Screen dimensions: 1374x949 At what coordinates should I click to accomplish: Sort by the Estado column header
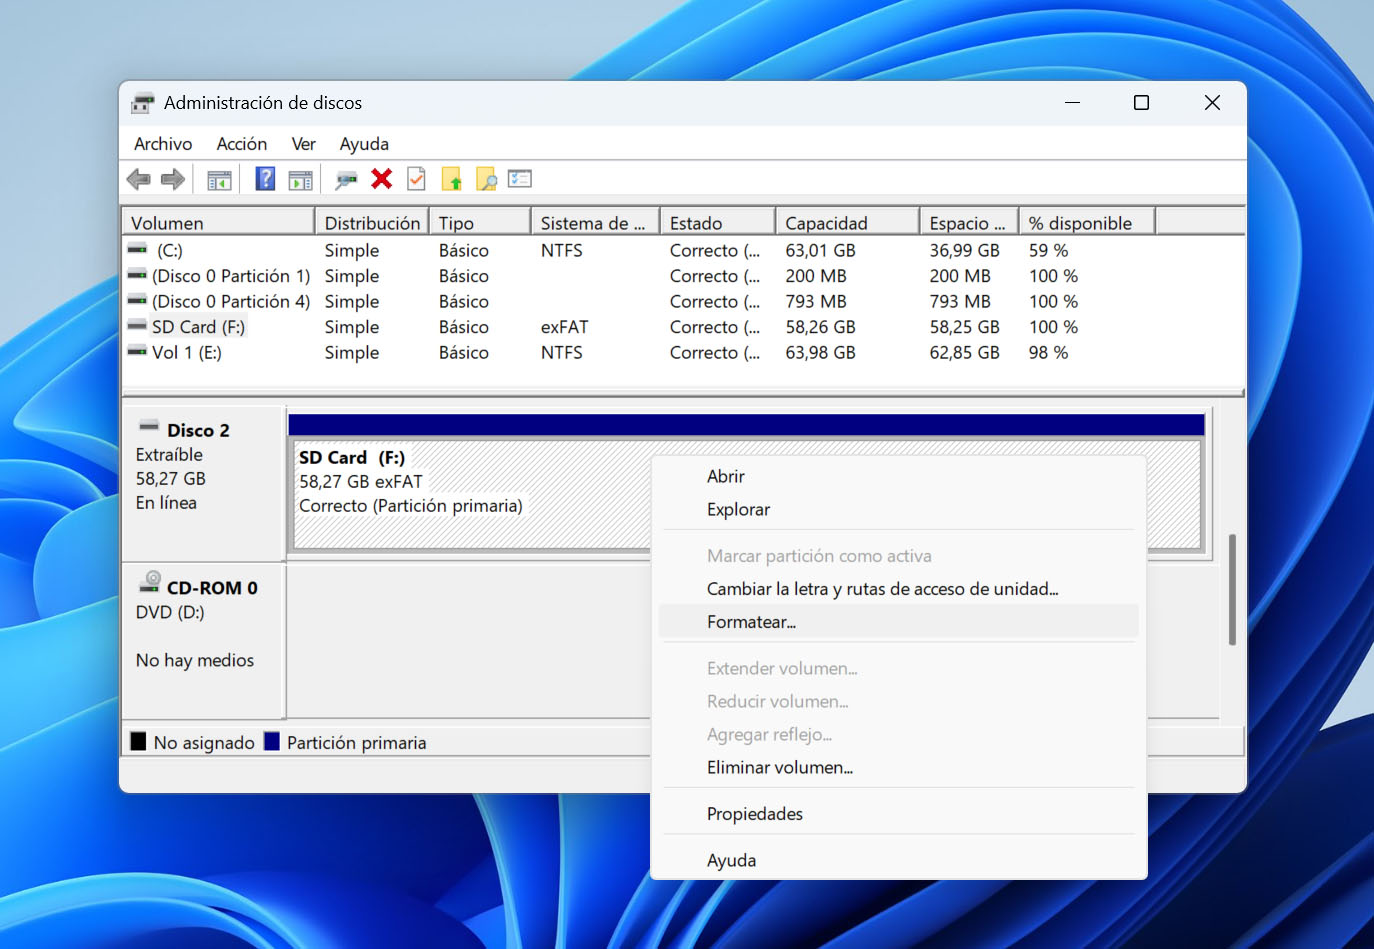pos(718,222)
